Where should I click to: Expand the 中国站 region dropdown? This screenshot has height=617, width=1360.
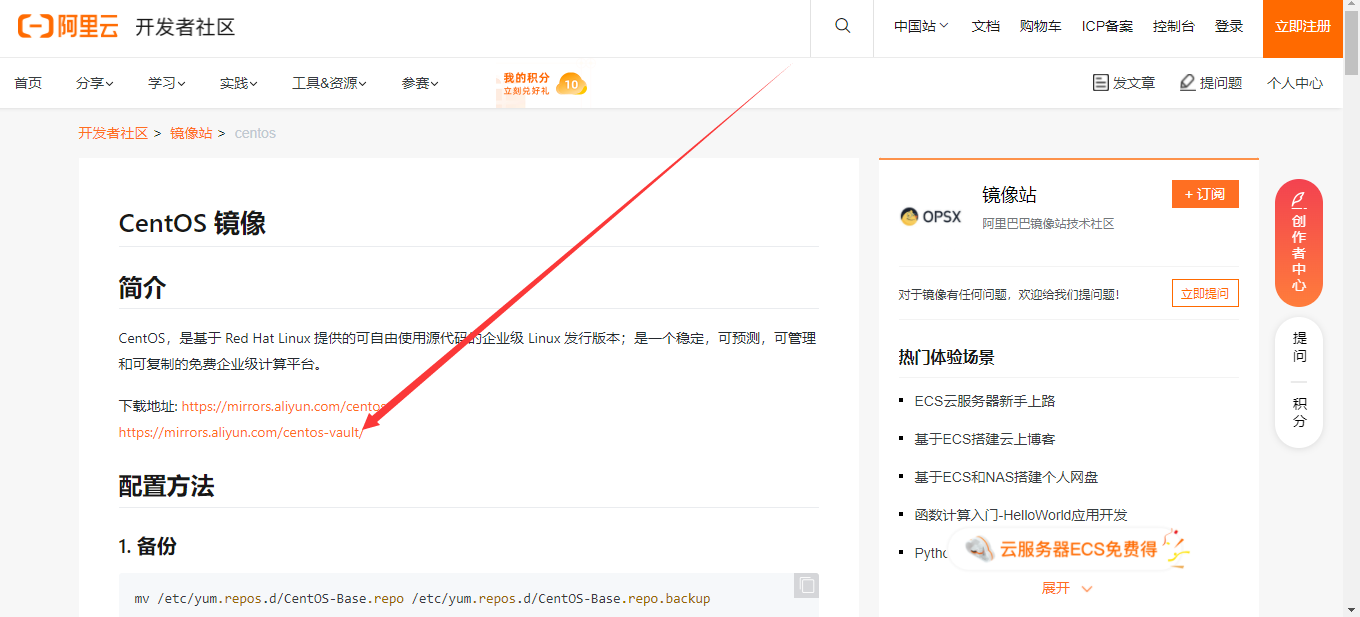(x=921, y=26)
